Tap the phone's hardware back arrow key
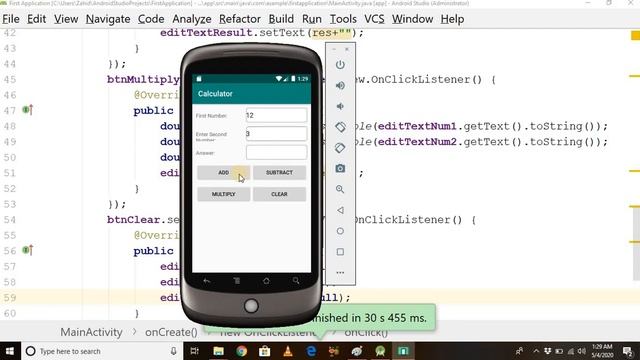The height and width of the screenshot is (360, 640). [207, 281]
